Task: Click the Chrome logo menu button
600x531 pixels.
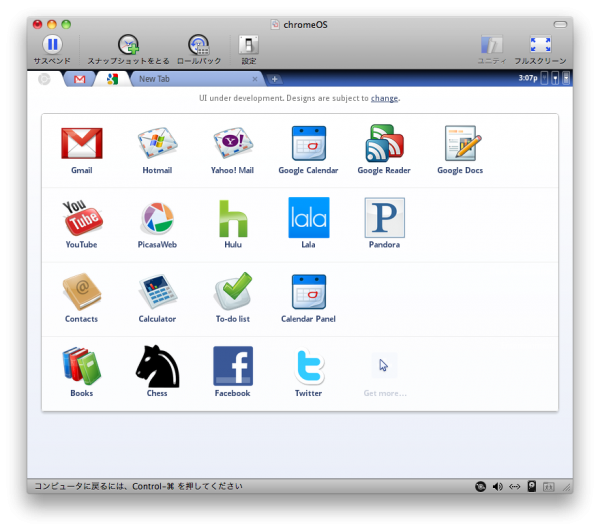Action: pyautogui.click(x=44, y=79)
